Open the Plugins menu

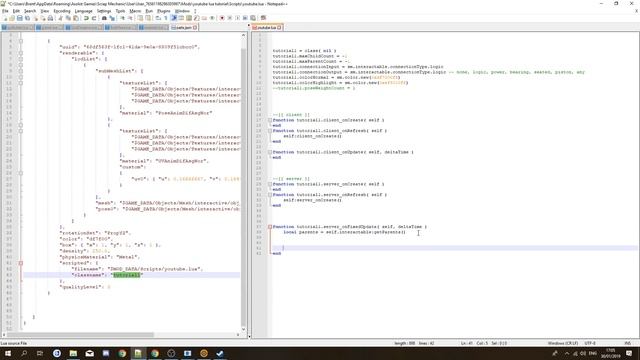(164, 11)
